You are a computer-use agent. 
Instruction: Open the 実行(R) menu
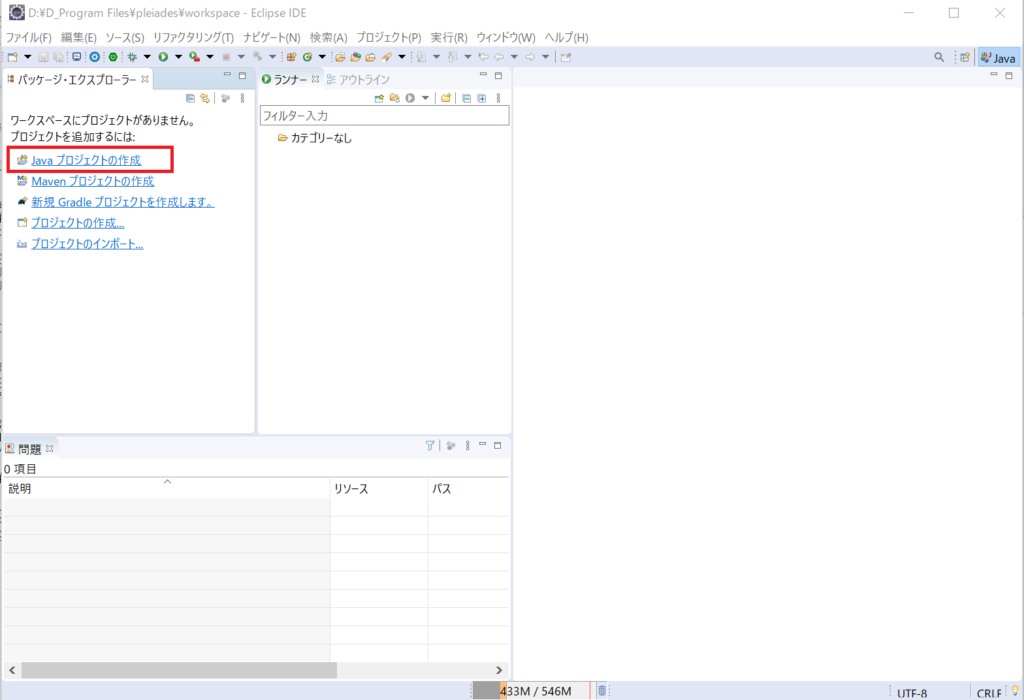tap(449, 37)
